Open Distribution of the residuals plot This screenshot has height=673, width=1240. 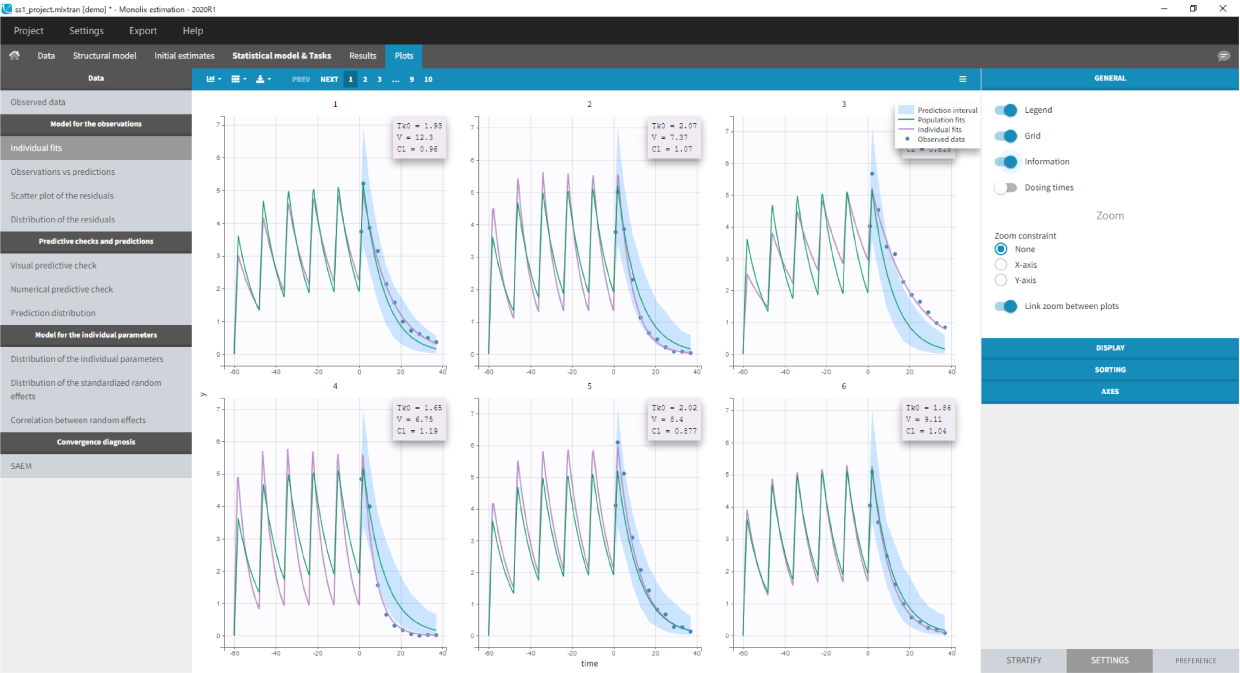click(96, 220)
